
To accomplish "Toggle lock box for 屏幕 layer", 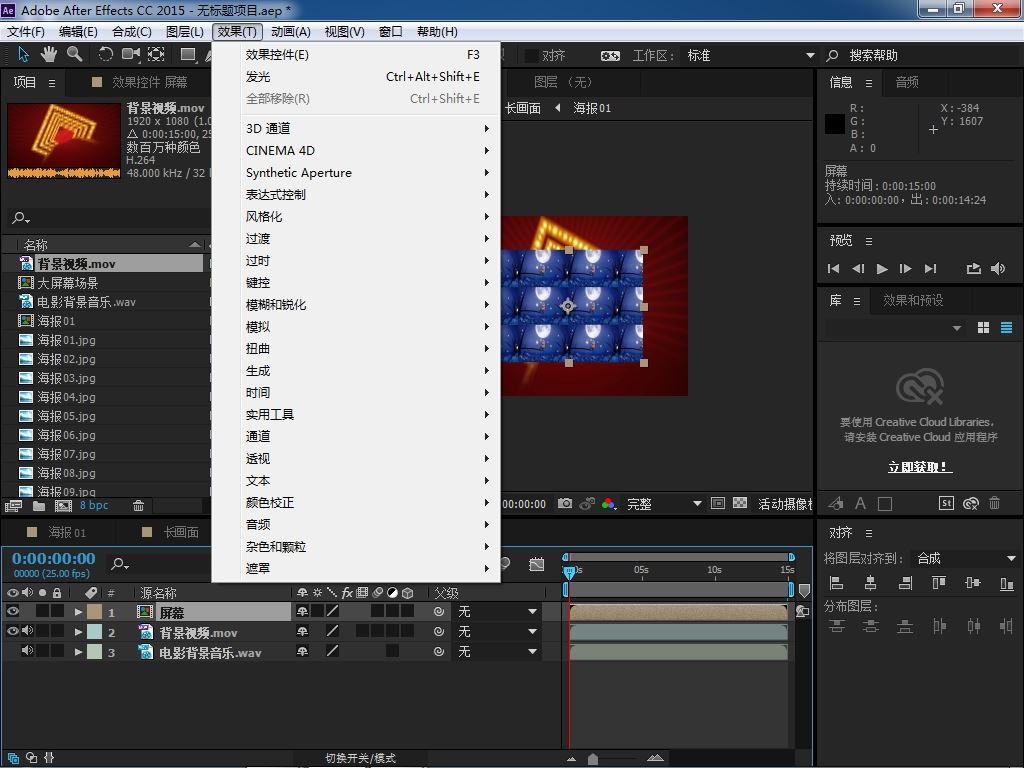I will coord(57,611).
